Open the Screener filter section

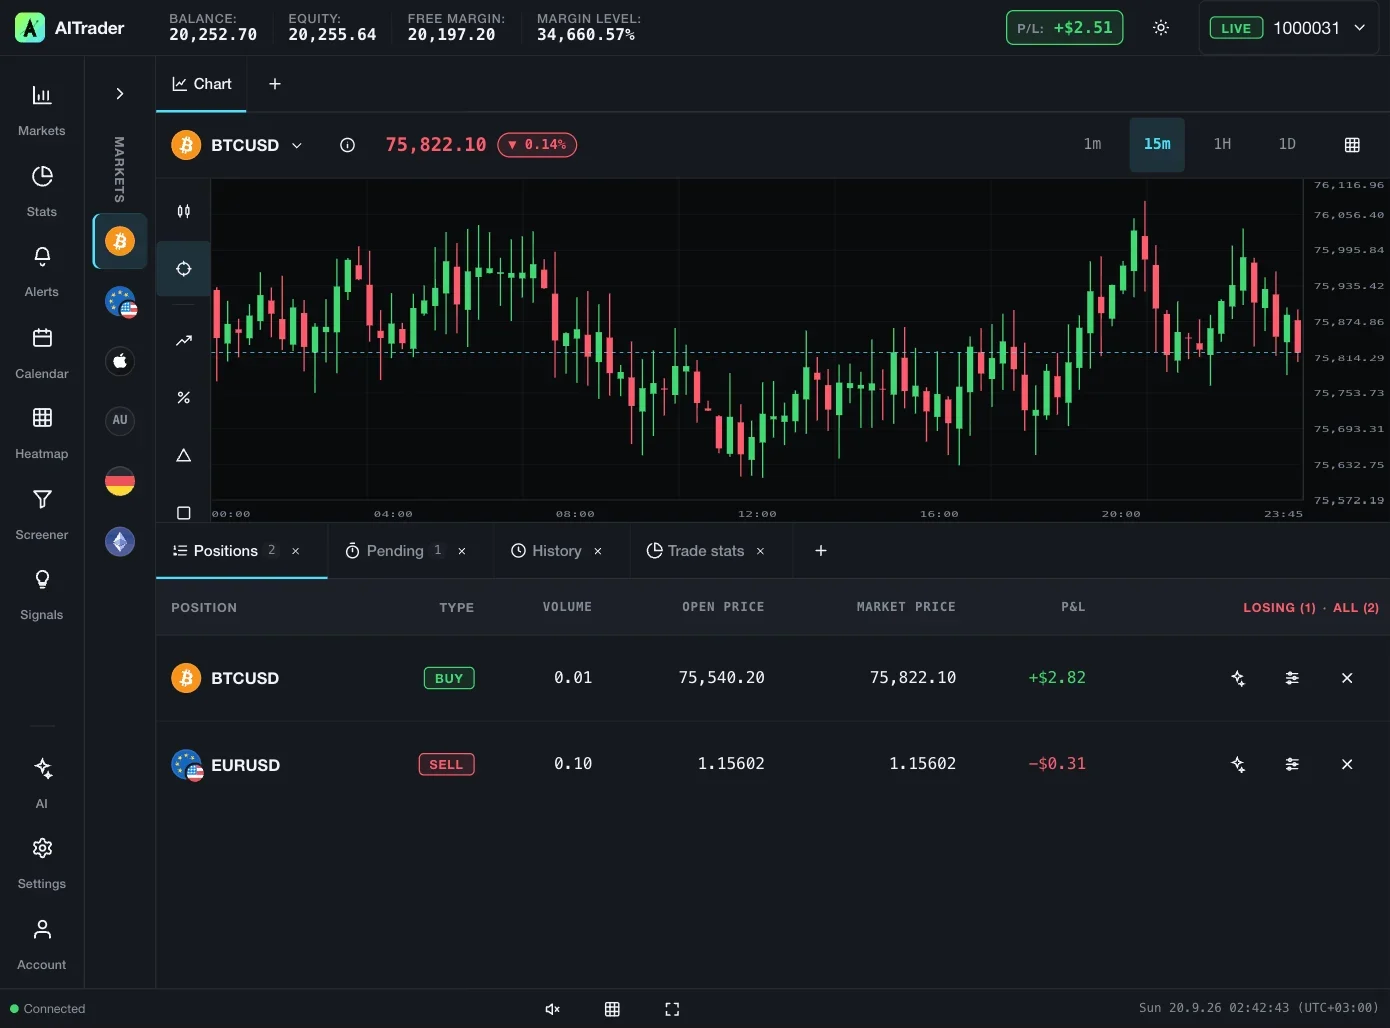[42, 514]
